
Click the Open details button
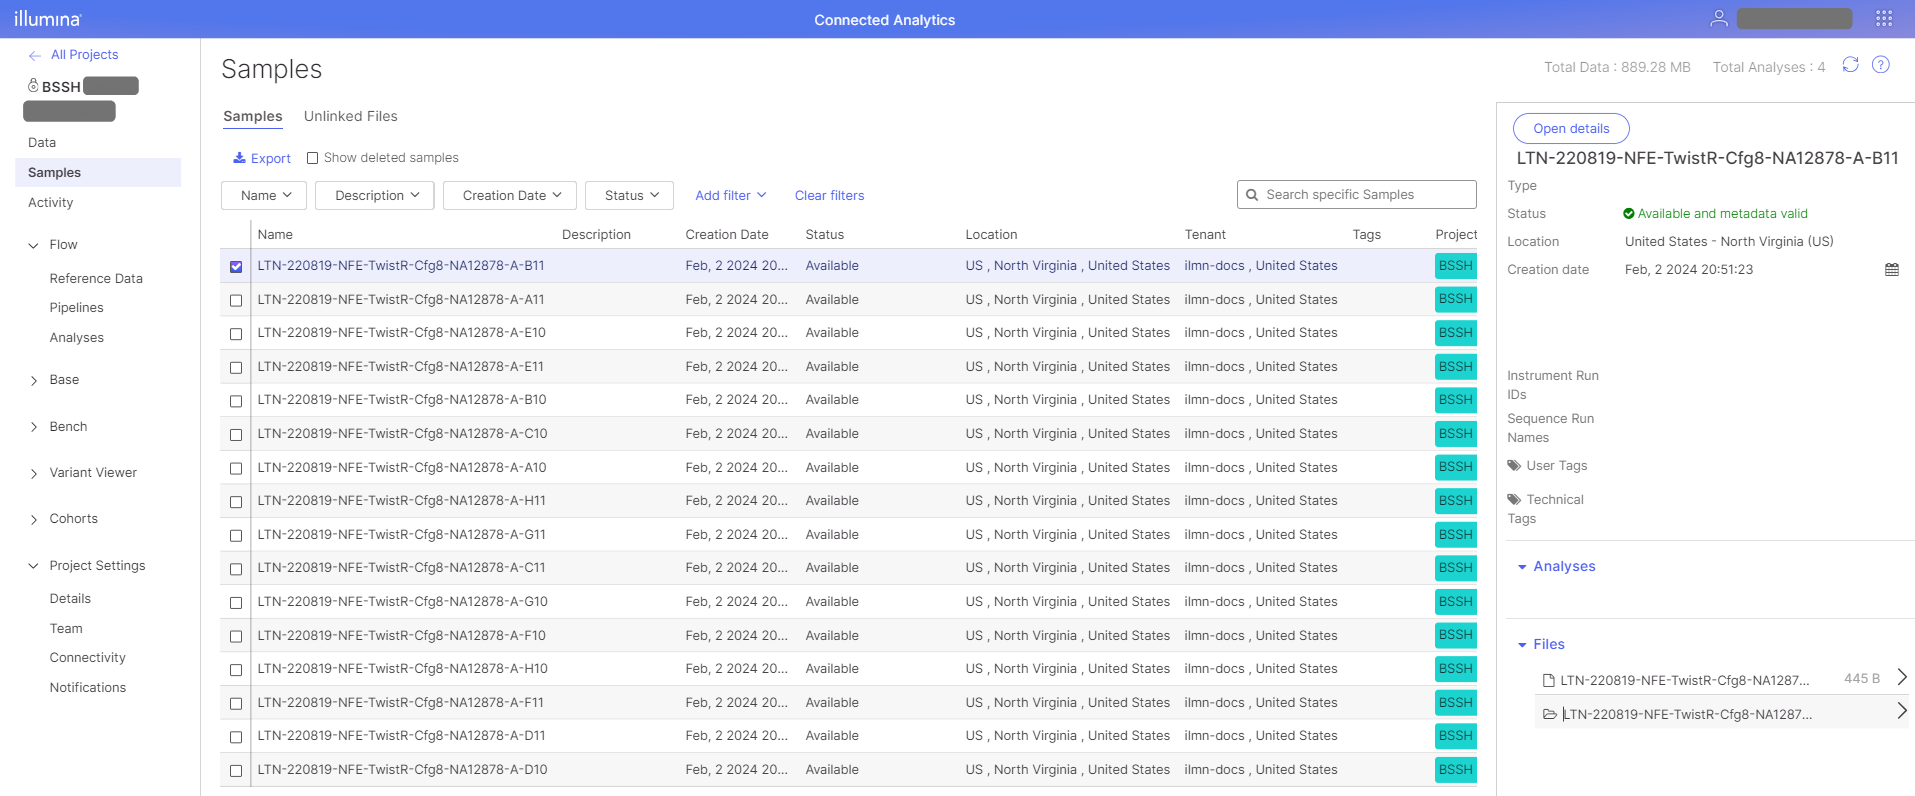(1570, 129)
